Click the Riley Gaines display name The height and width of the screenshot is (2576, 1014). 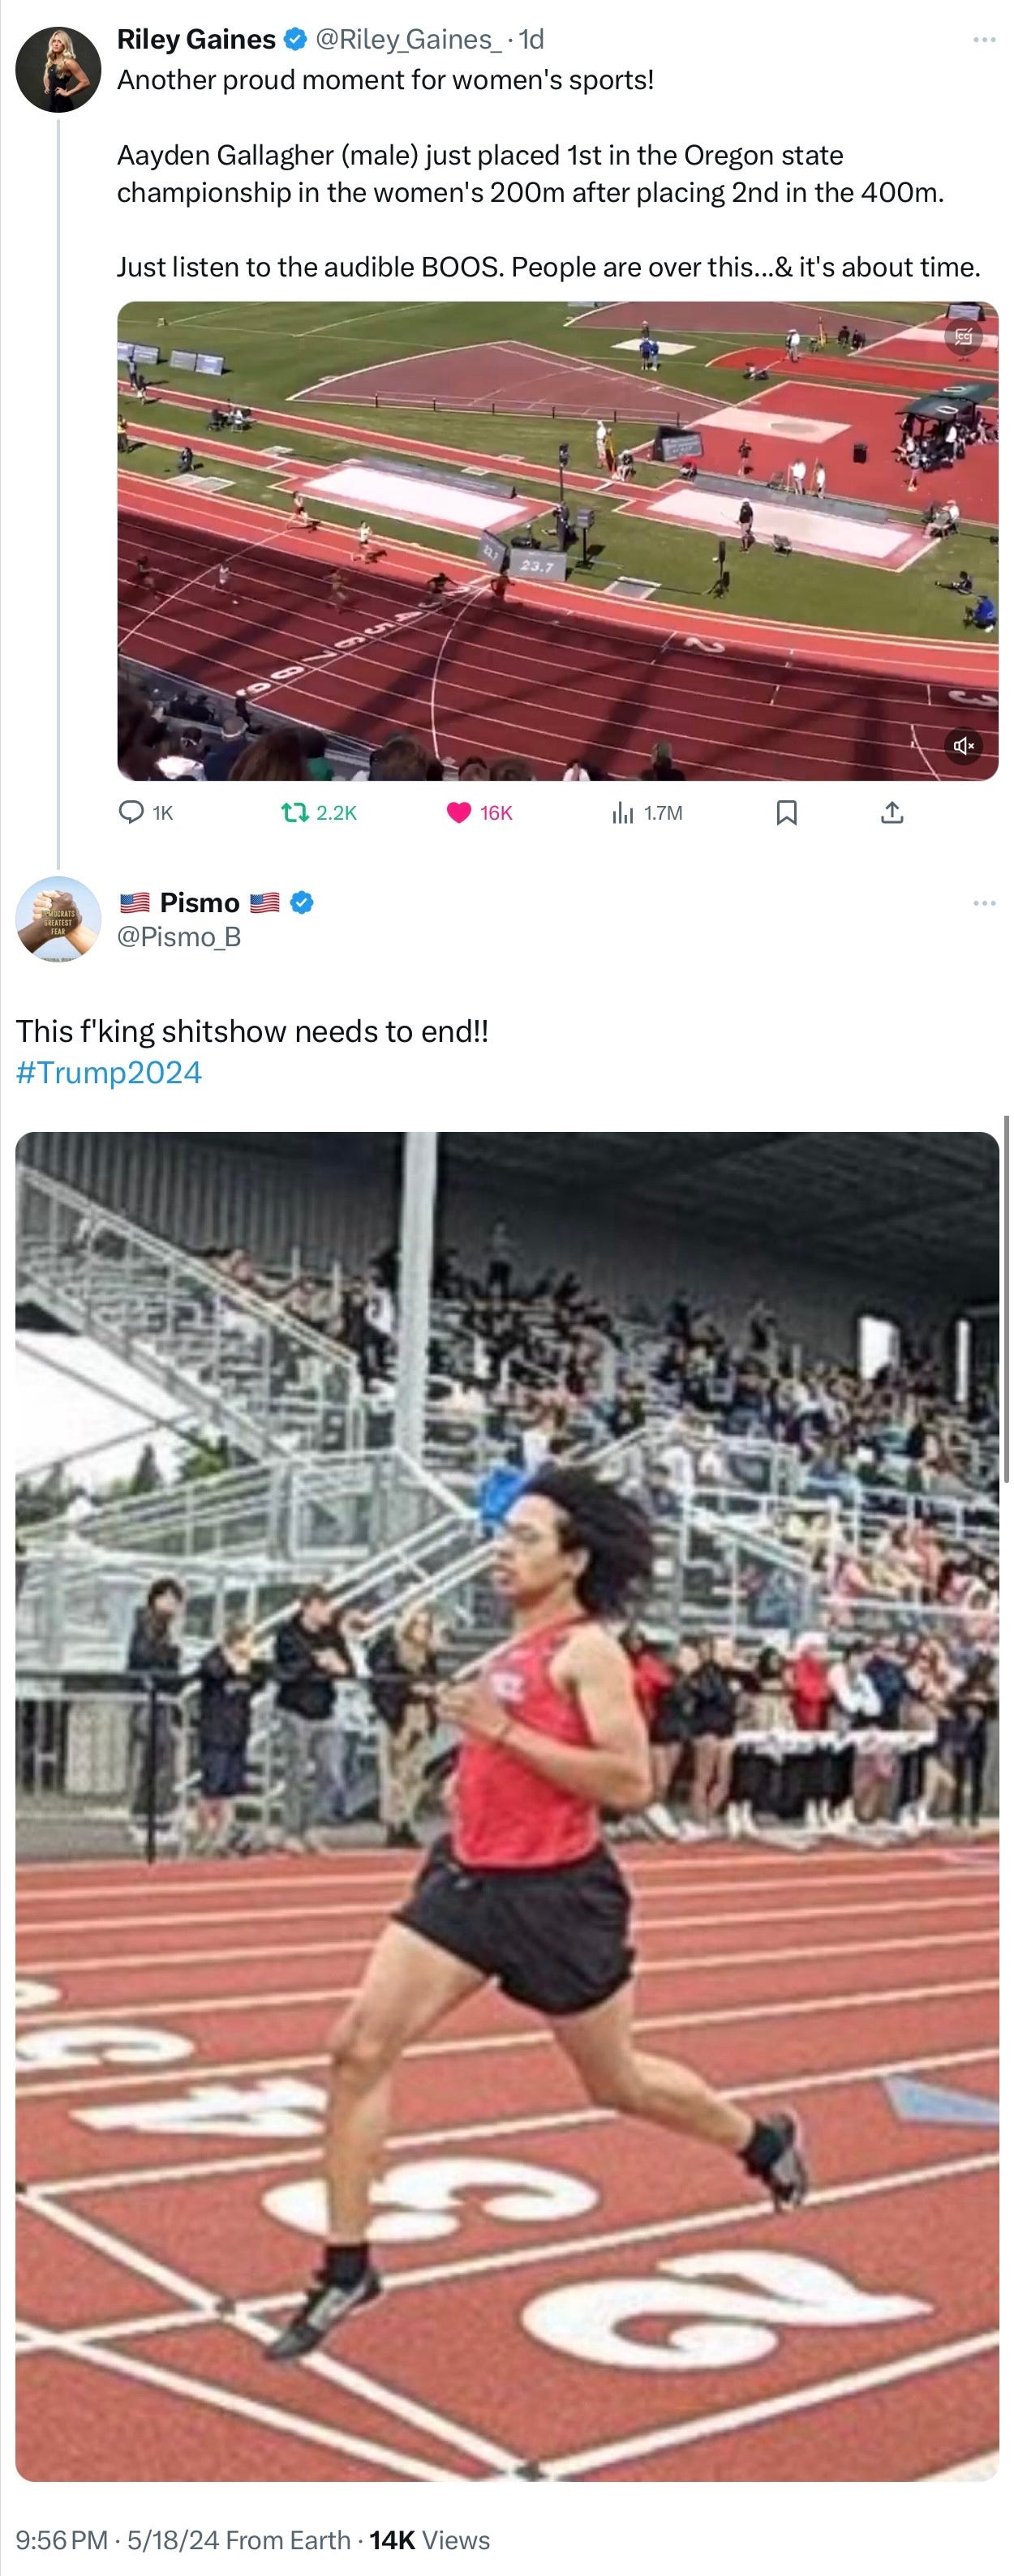(x=196, y=39)
